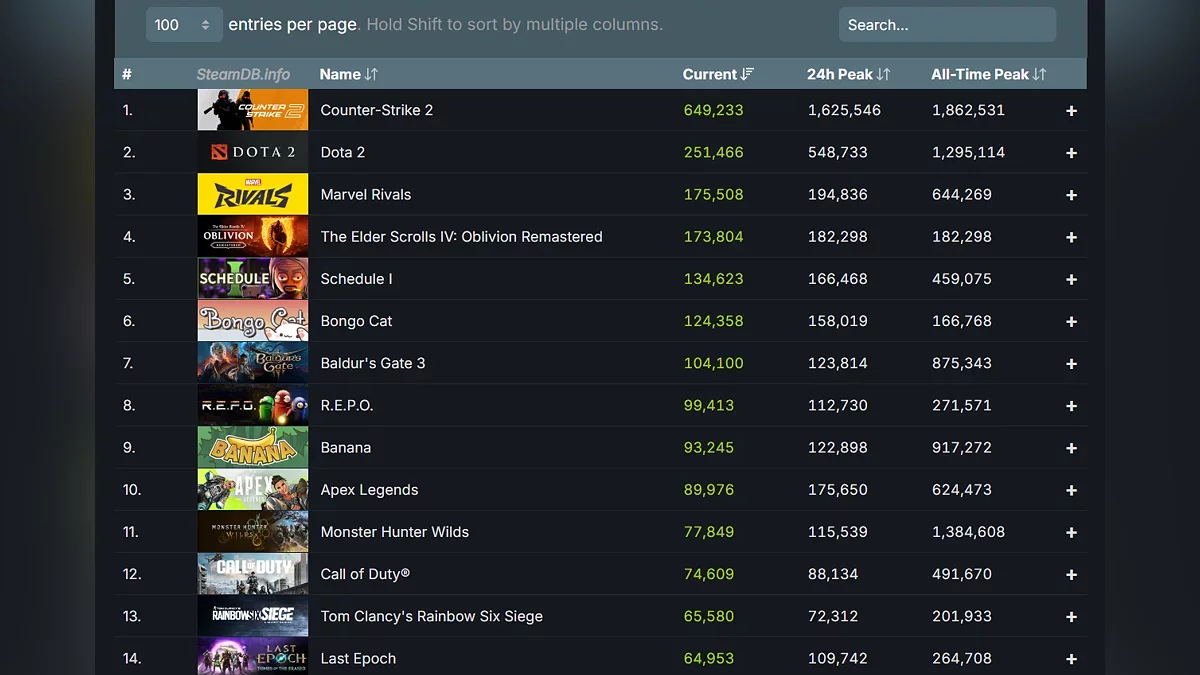This screenshot has width=1200, height=675.
Task: Expand the Banana row plus icon
Action: pyautogui.click(x=1071, y=448)
